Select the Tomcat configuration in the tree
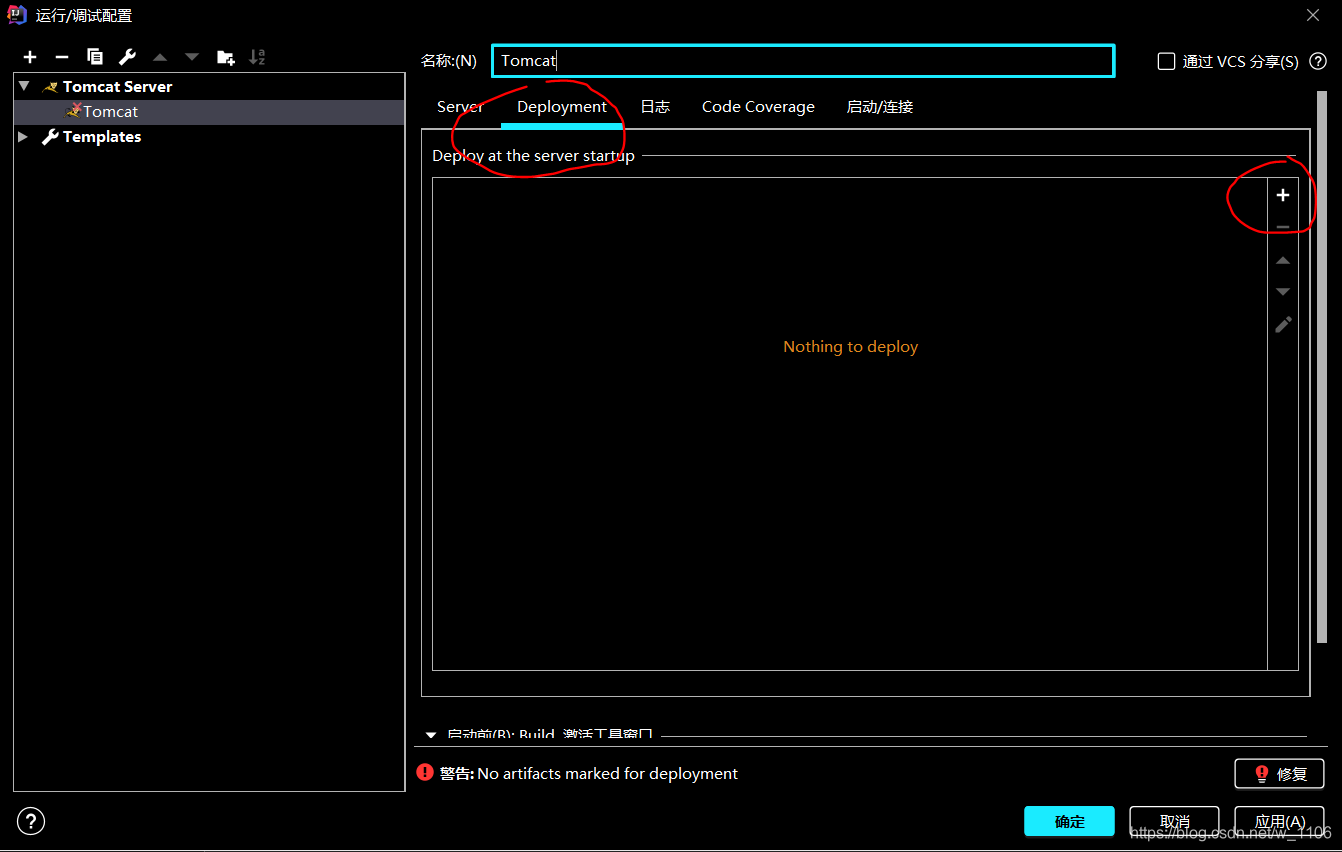Screen dimensions: 1342x852 [111, 111]
